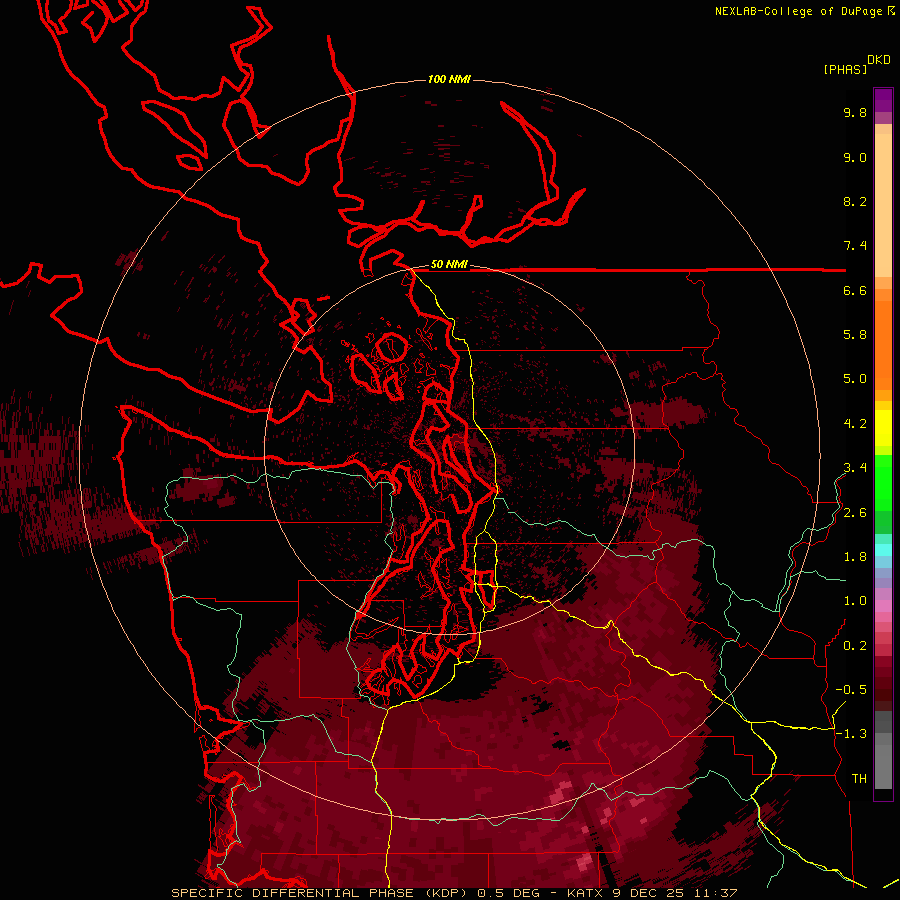Click the 6.6 scale value
900x900 pixels.
855,290
